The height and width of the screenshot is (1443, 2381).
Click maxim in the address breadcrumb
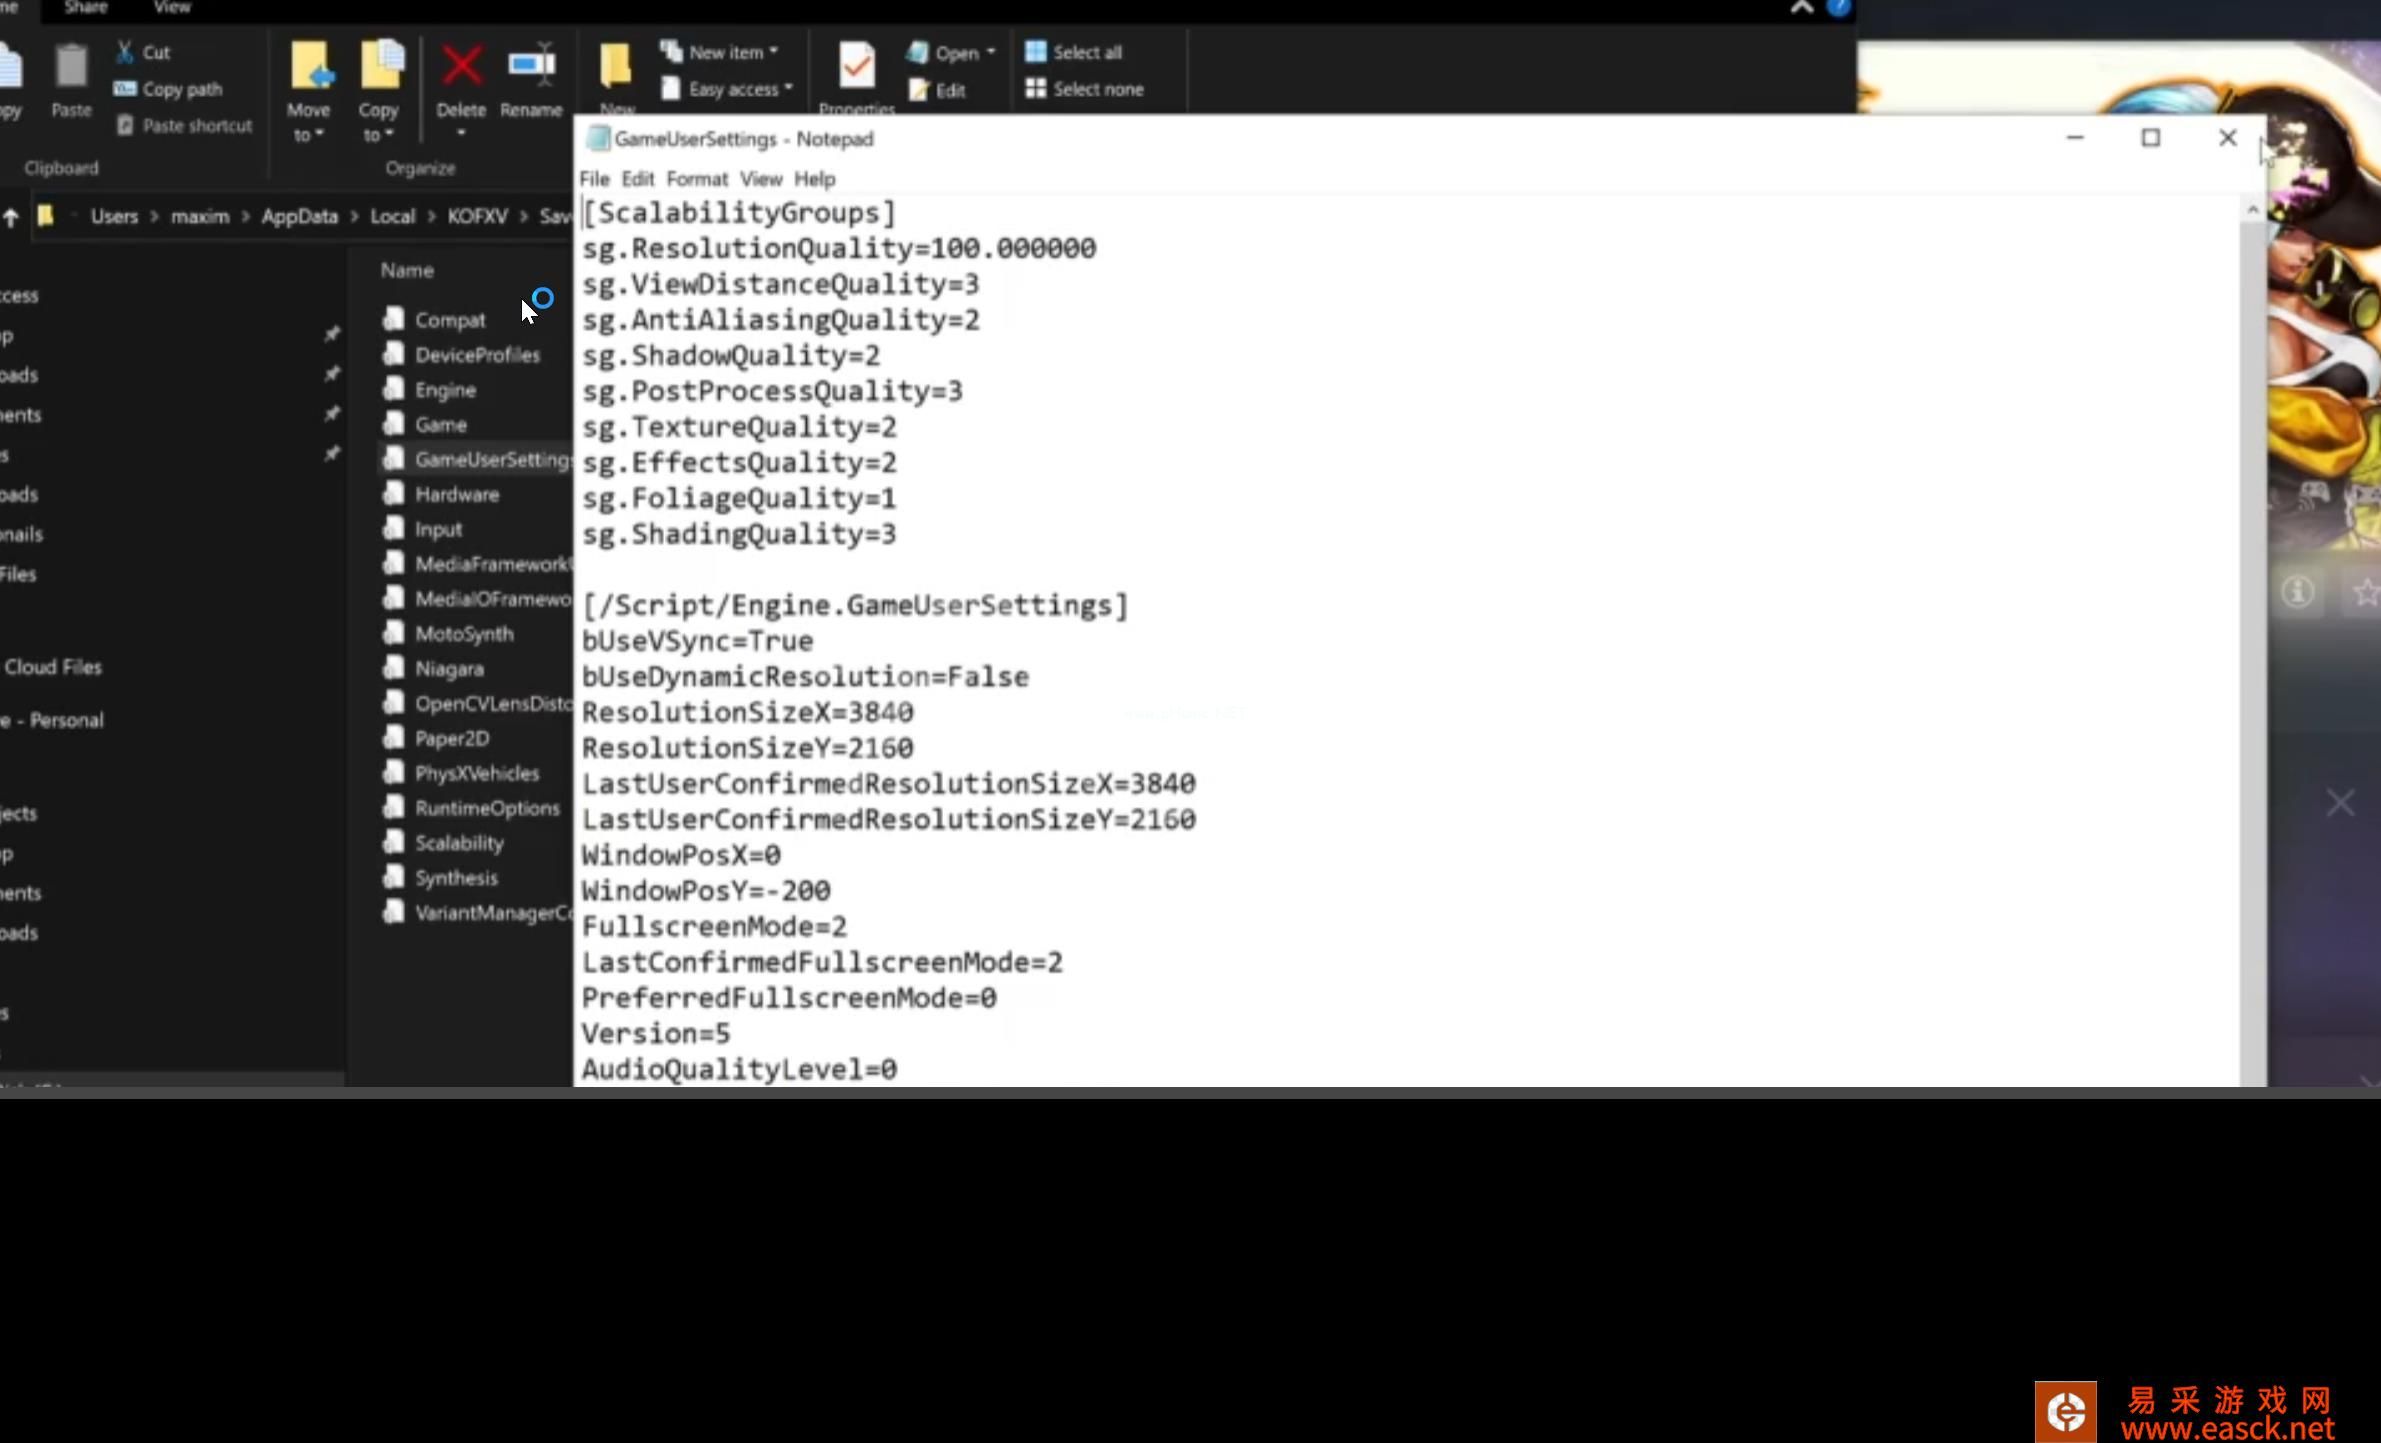click(x=200, y=216)
